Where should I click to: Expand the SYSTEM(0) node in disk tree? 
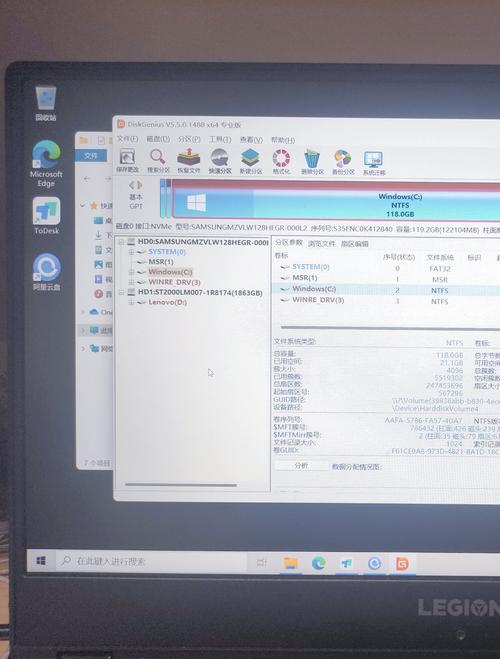[x=131, y=252]
